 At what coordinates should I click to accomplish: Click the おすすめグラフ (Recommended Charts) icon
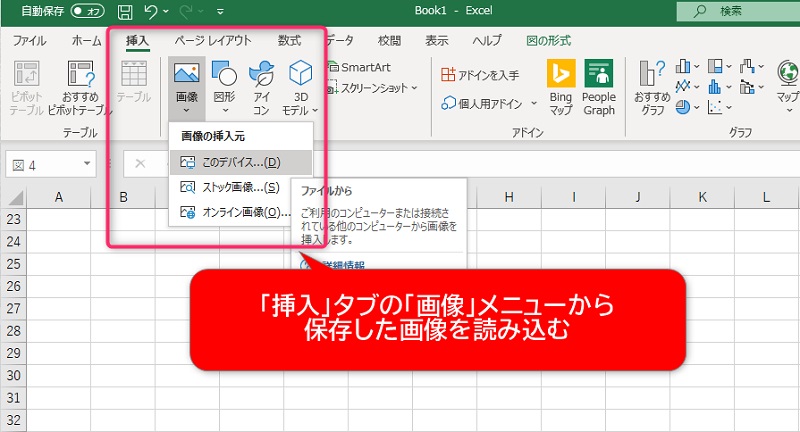click(x=652, y=88)
